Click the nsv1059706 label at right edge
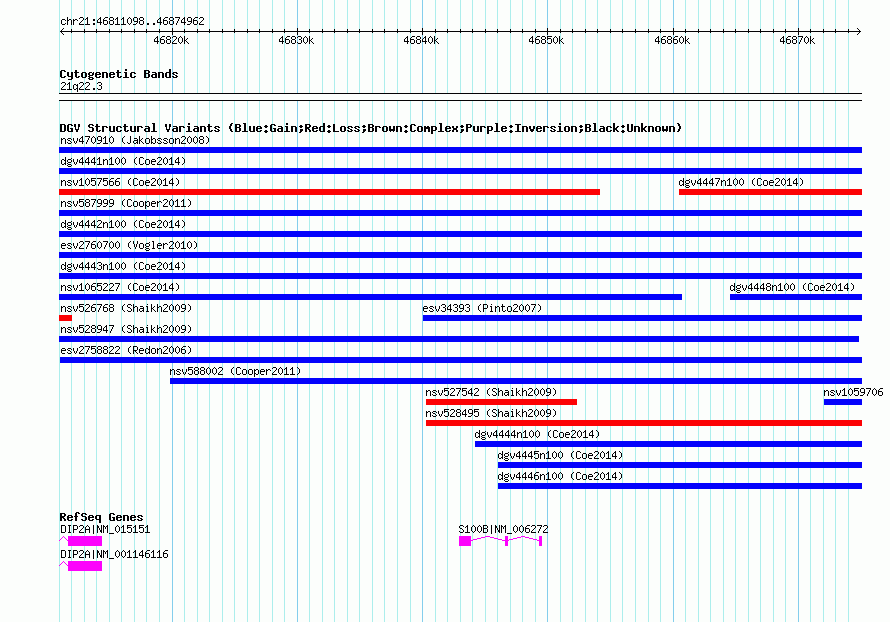 853,392
